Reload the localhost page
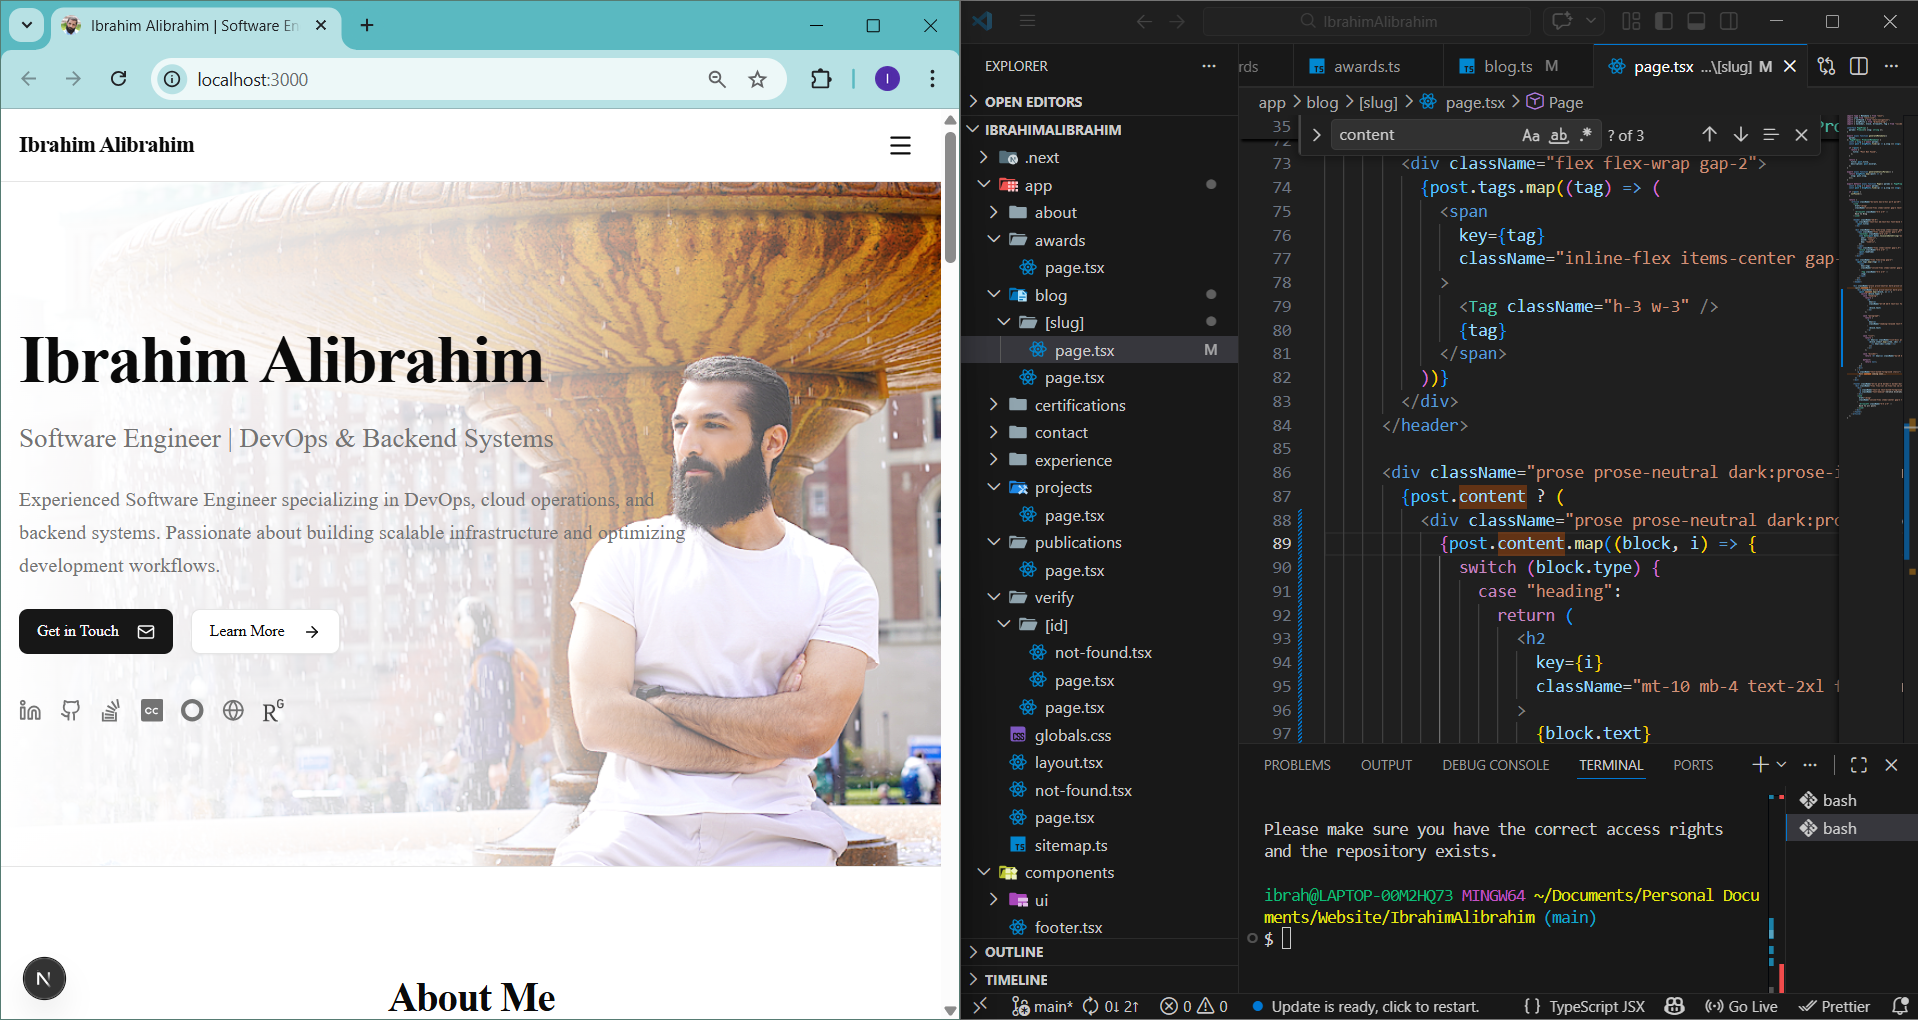This screenshot has height=1020, width=1918. [x=118, y=79]
